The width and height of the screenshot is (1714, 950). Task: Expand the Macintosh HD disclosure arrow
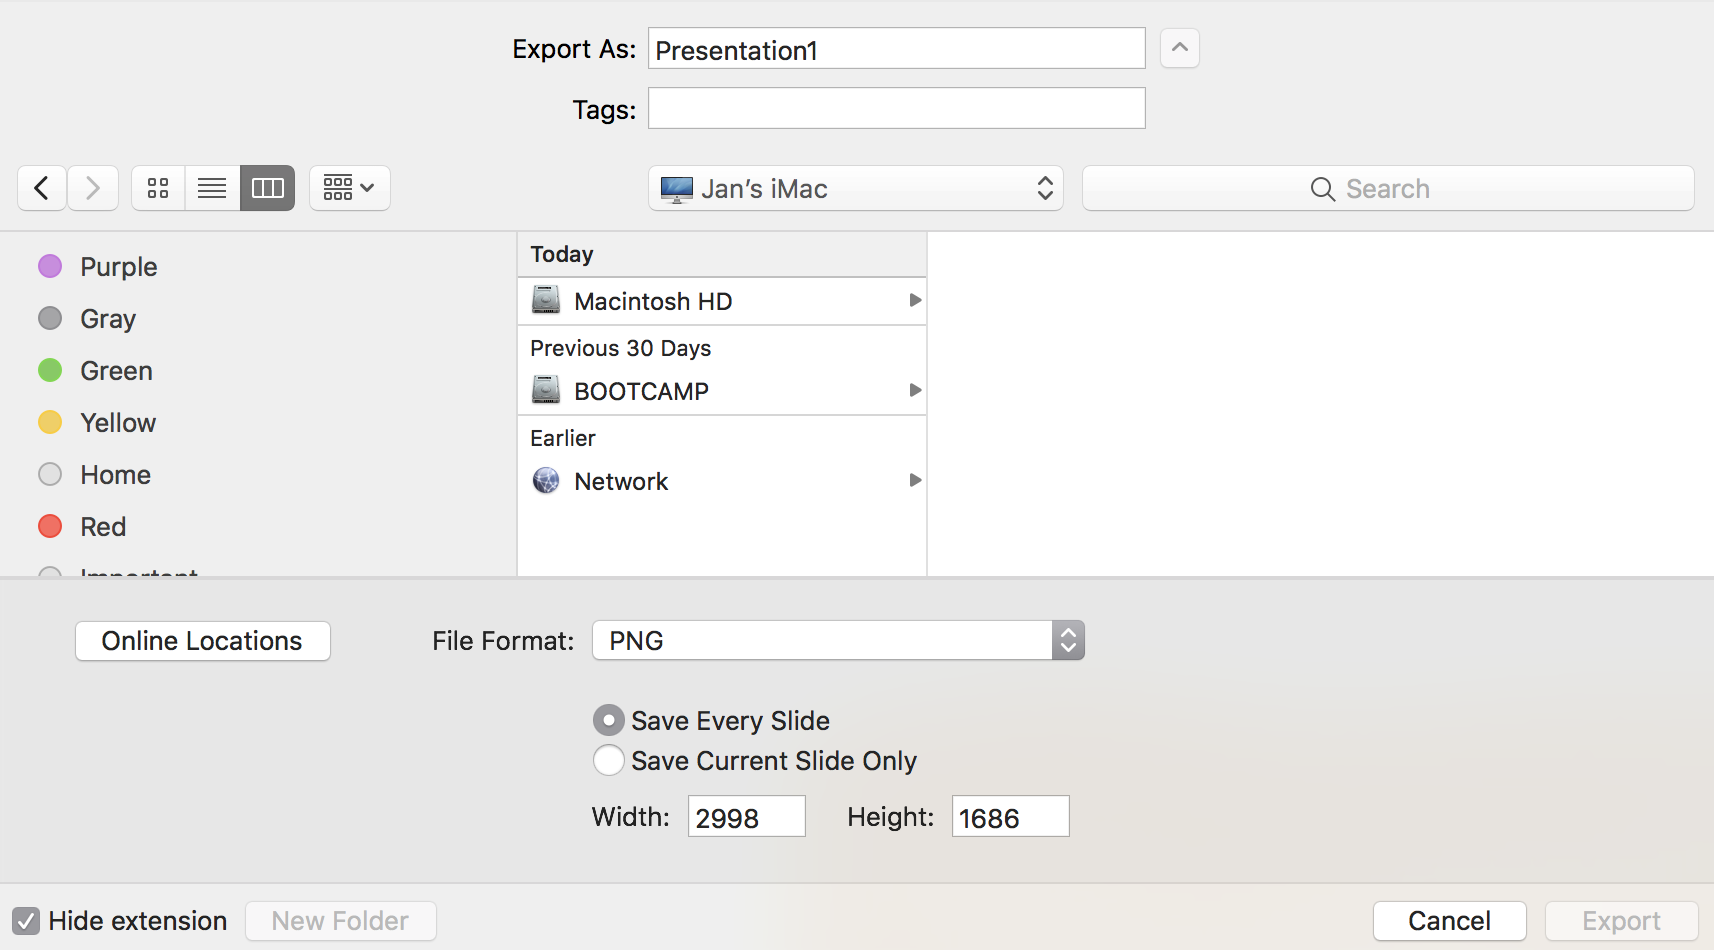coord(914,300)
